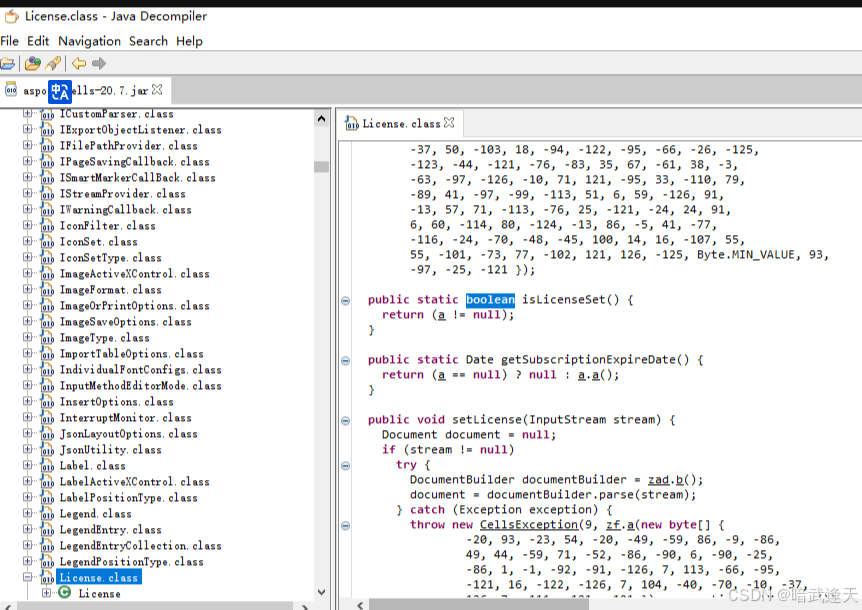Collapse the throw statement fold marker
Screen dimensions: 862x610
pos(345,525)
